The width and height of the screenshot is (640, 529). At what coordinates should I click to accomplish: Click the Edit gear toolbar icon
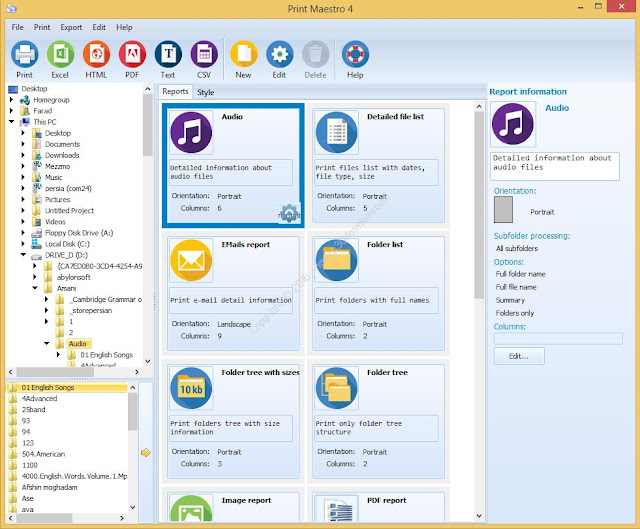coord(280,54)
